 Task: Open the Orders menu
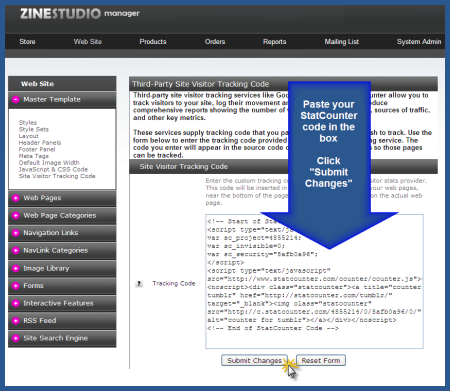coord(215,42)
